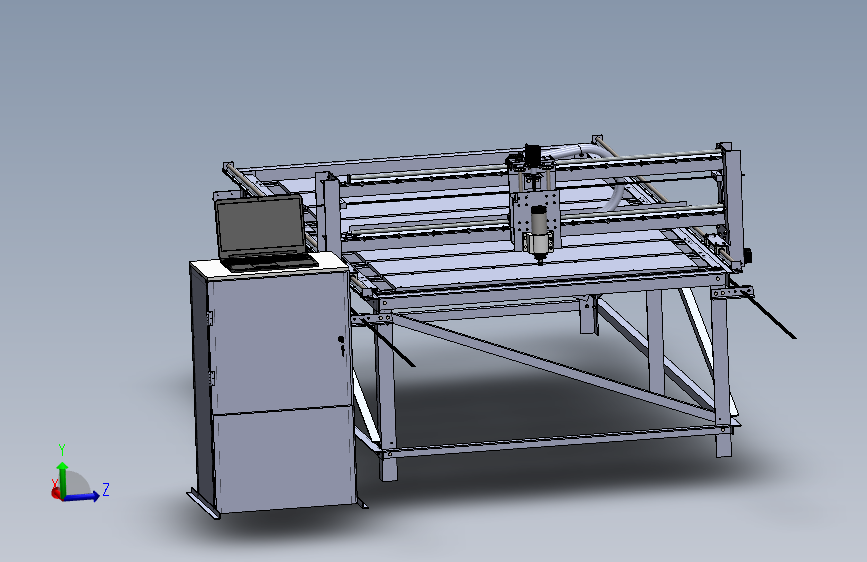This screenshot has width=867, height=562.
Task: Click the door lock handle on the cabinet
Action: (342, 346)
